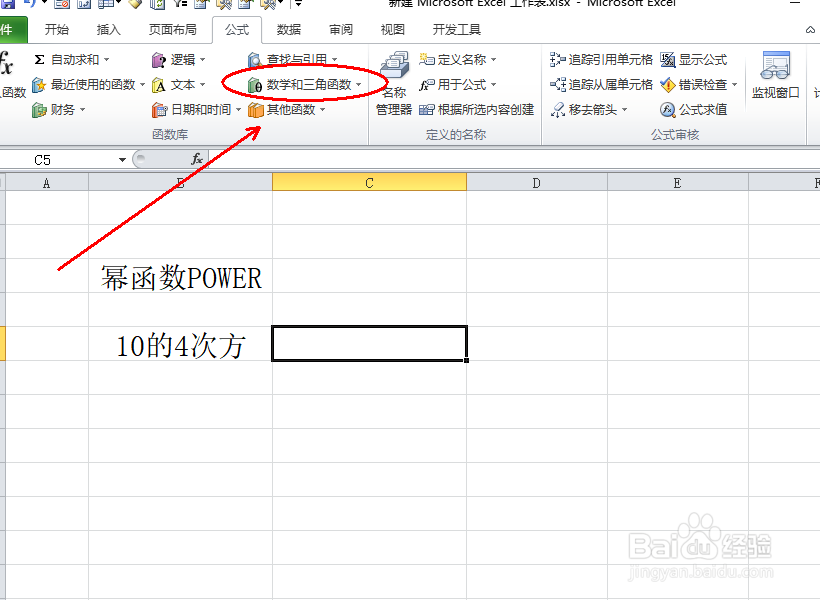Switch to the 数据 (Data) ribbon tab
820x600 pixels.
288,29
